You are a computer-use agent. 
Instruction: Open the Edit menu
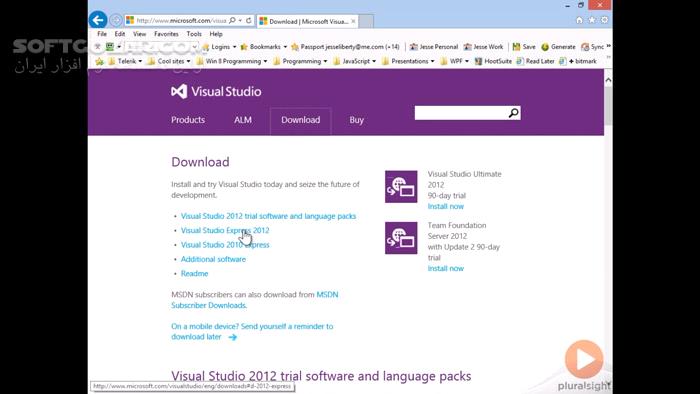click(x=120, y=34)
